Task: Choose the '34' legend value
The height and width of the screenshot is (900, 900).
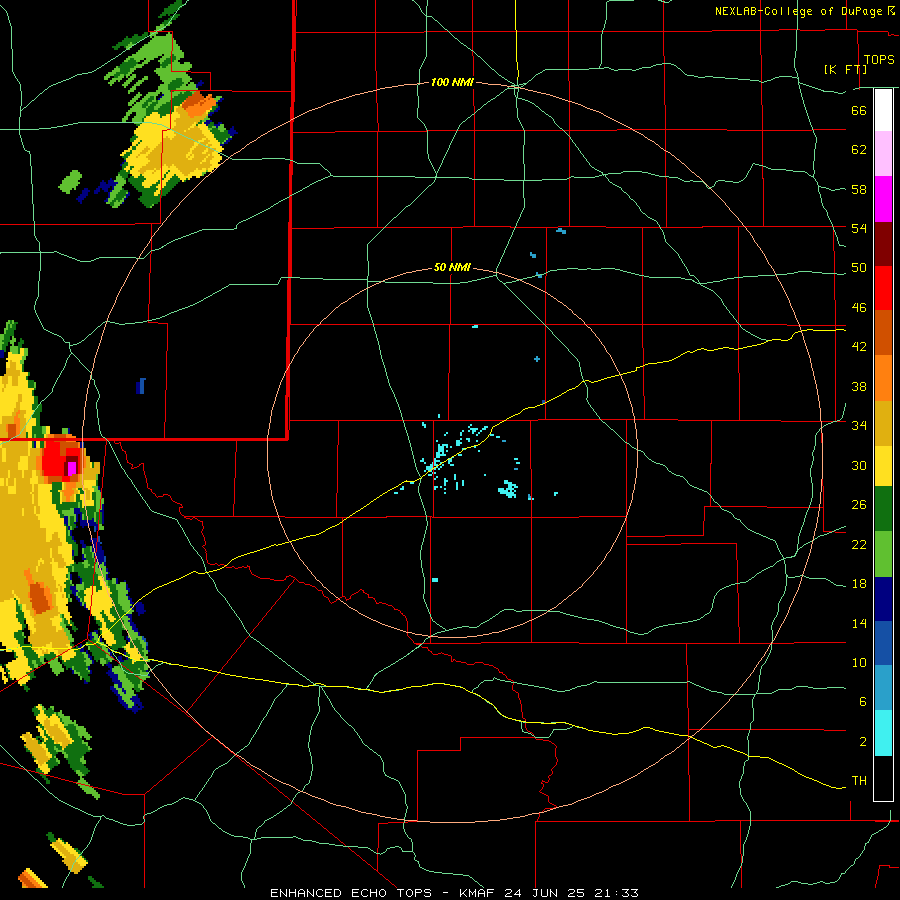Action: pyautogui.click(x=859, y=425)
